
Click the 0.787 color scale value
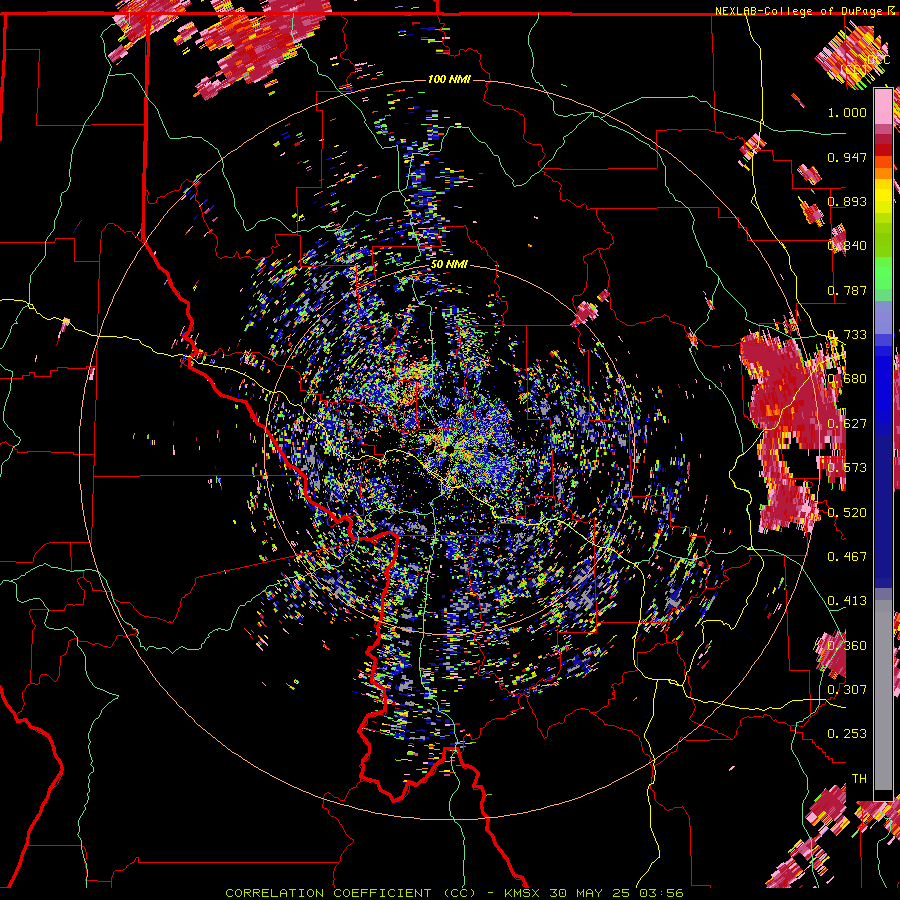click(x=847, y=290)
